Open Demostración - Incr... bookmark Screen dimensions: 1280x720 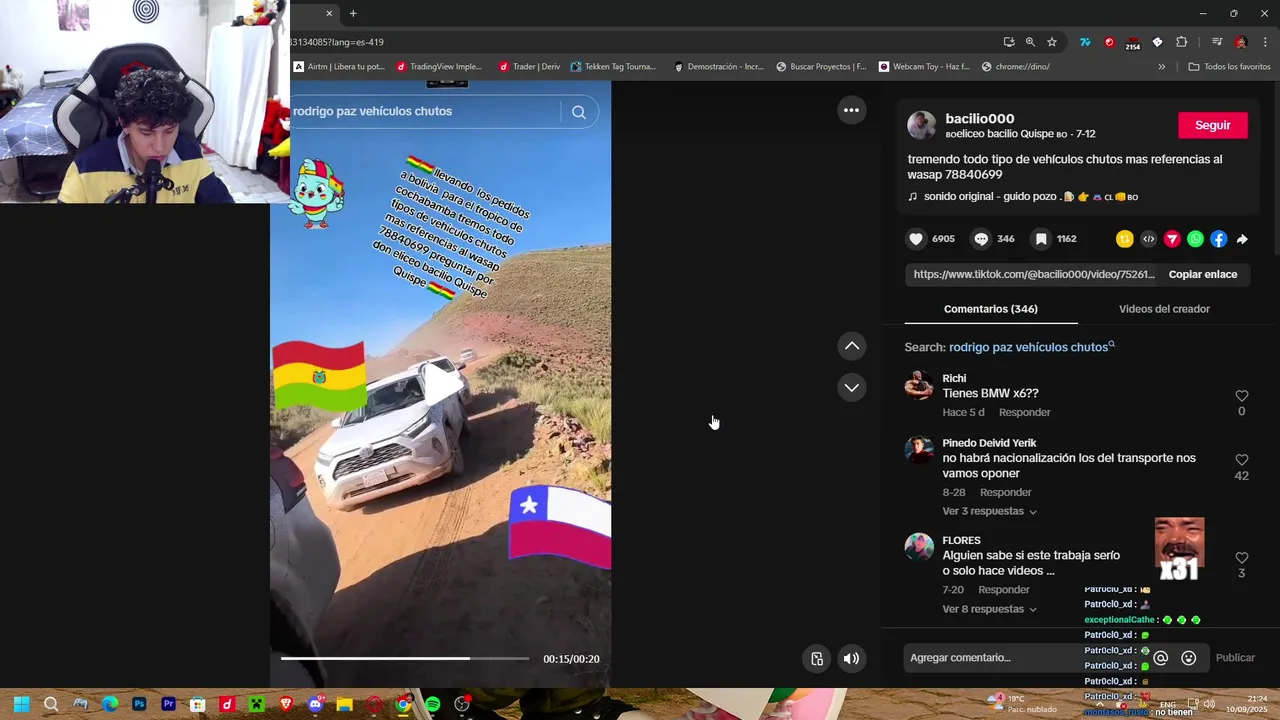pyautogui.click(x=719, y=67)
